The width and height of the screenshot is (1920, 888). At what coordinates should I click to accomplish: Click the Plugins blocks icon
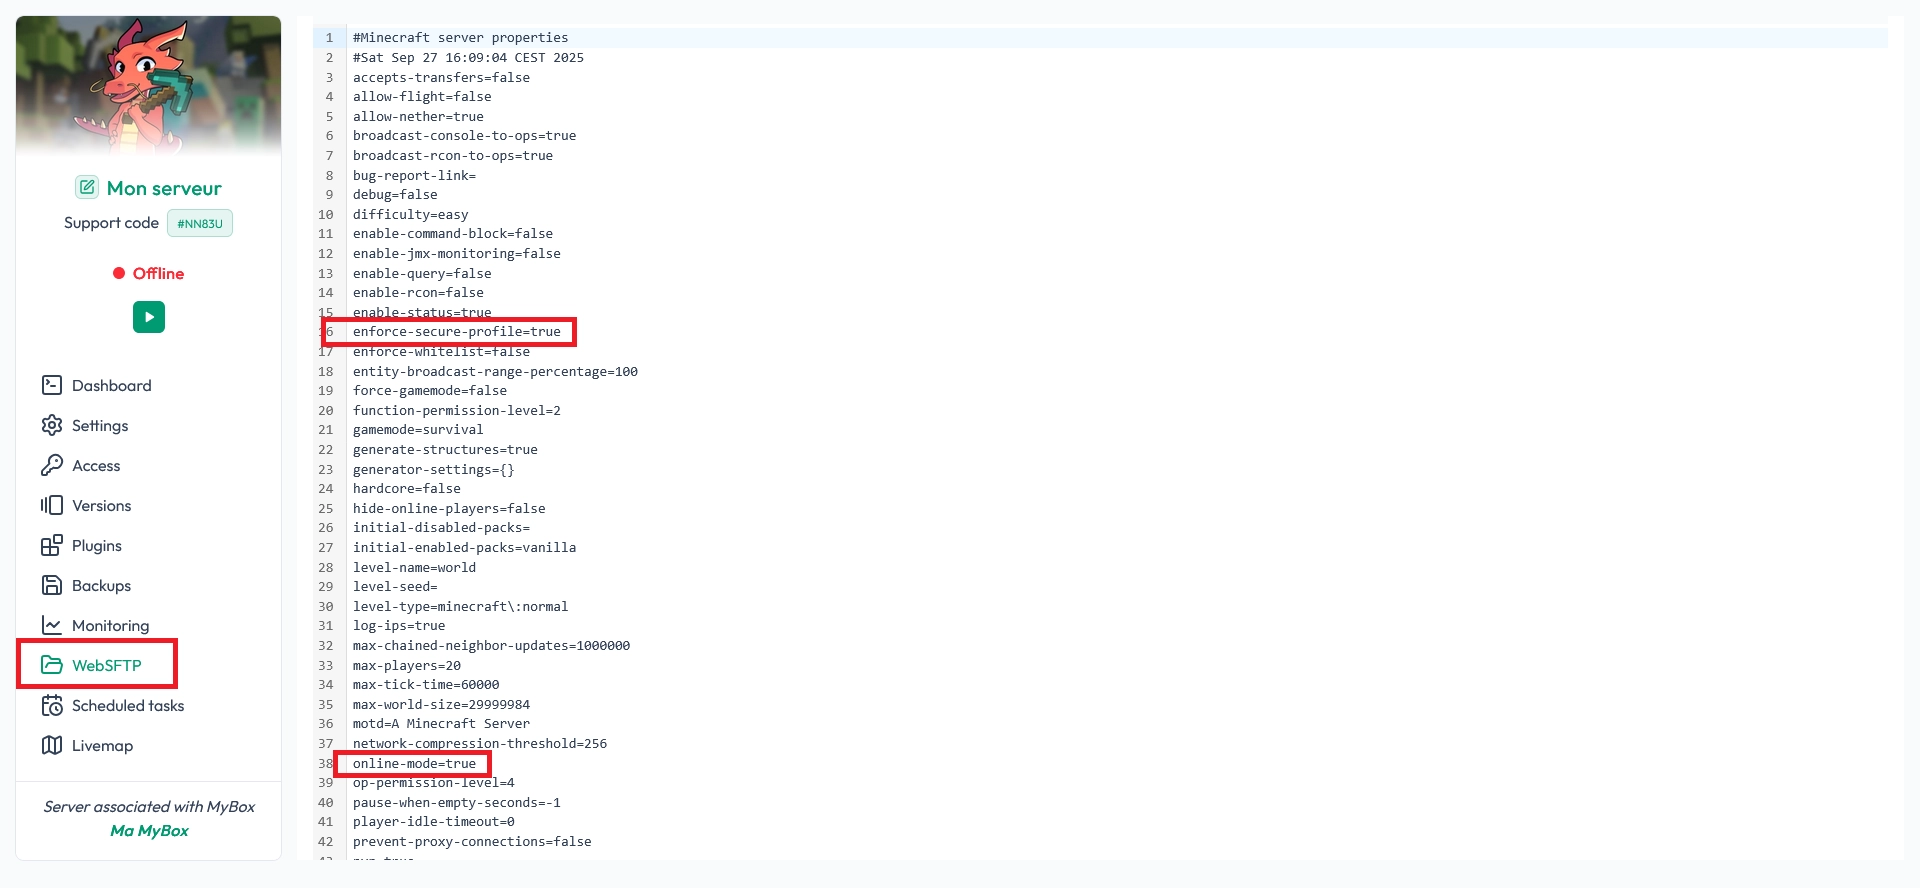click(x=52, y=545)
